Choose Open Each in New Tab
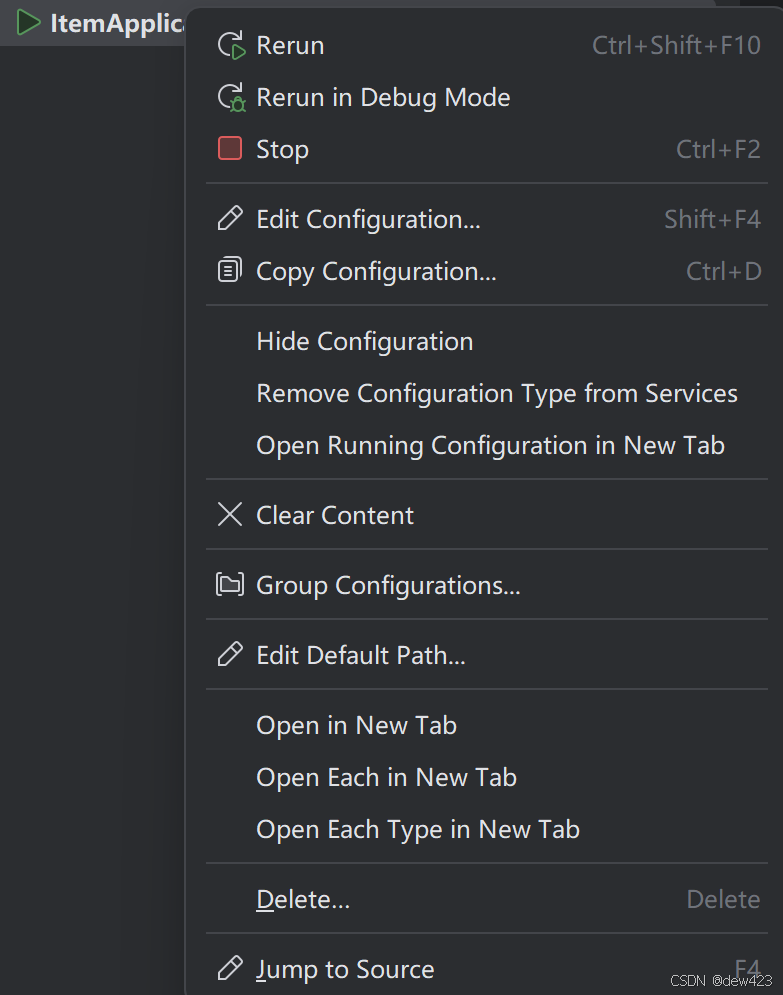Viewport: 783px width, 995px height. (386, 777)
